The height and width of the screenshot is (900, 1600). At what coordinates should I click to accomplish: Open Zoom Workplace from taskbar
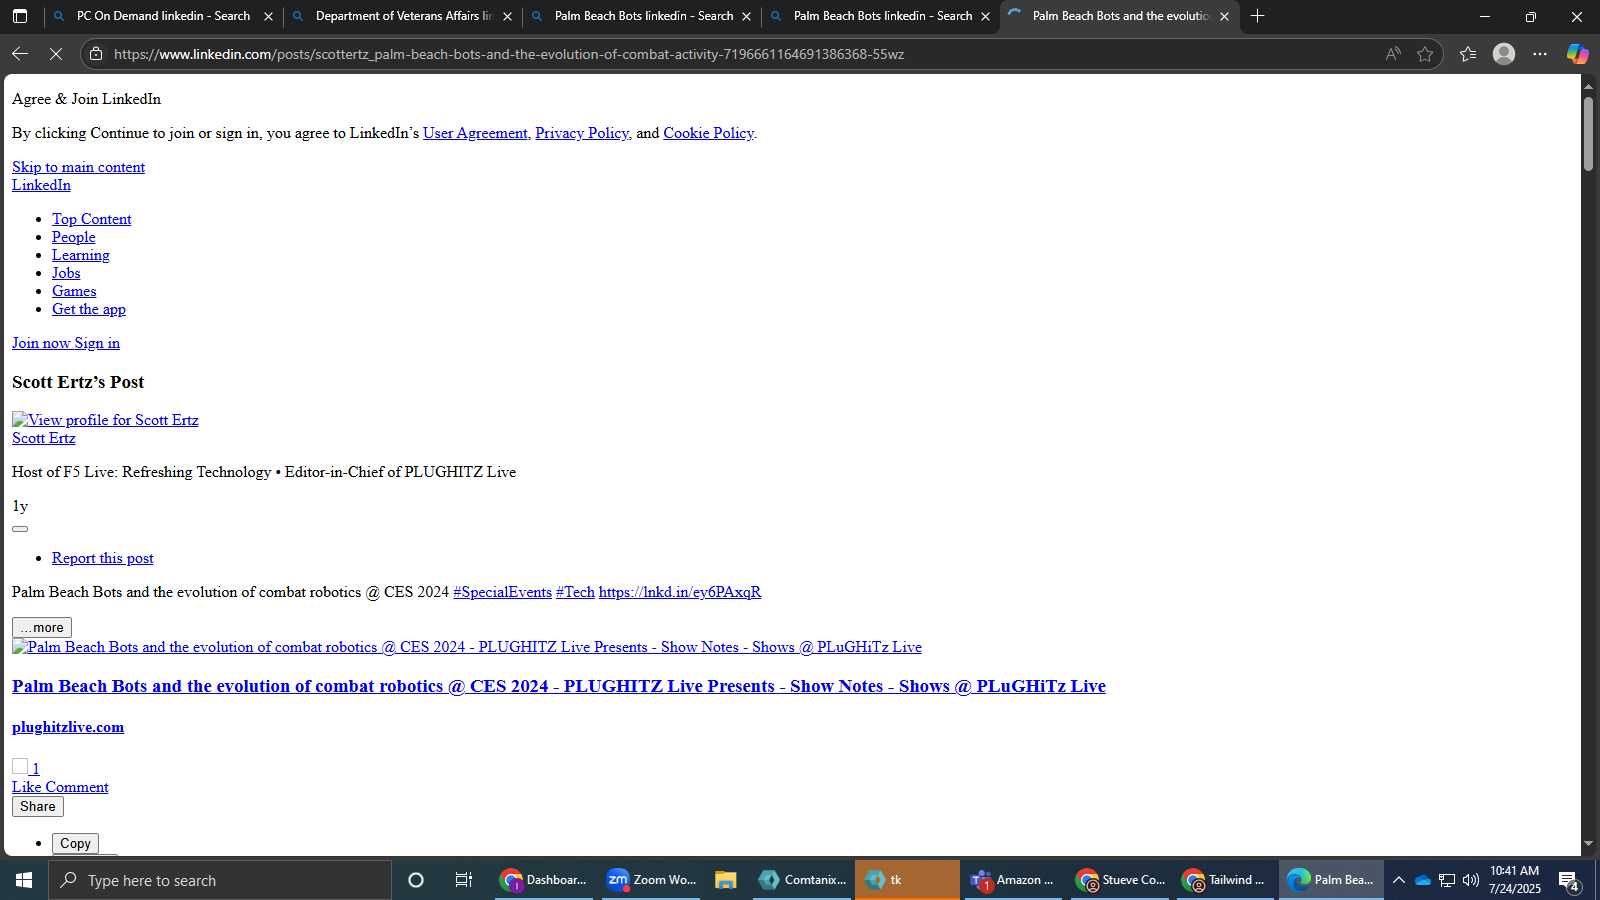(x=650, y=880)
